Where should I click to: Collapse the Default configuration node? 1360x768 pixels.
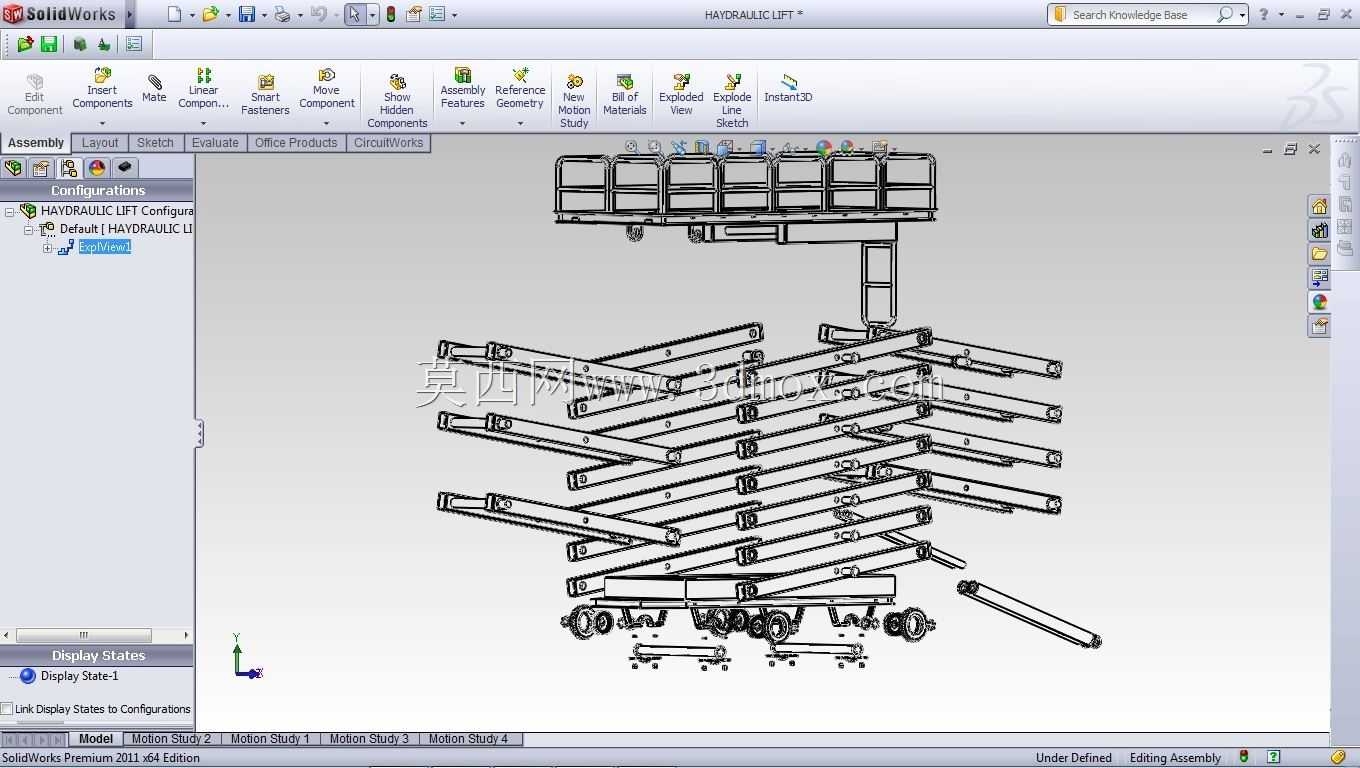pos(29,230)
